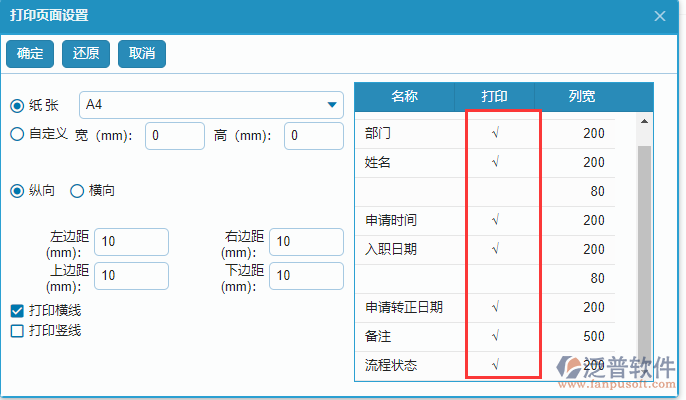Click the 名称 column header
This screenshot has height=400, width=686.
coord(404,96)
